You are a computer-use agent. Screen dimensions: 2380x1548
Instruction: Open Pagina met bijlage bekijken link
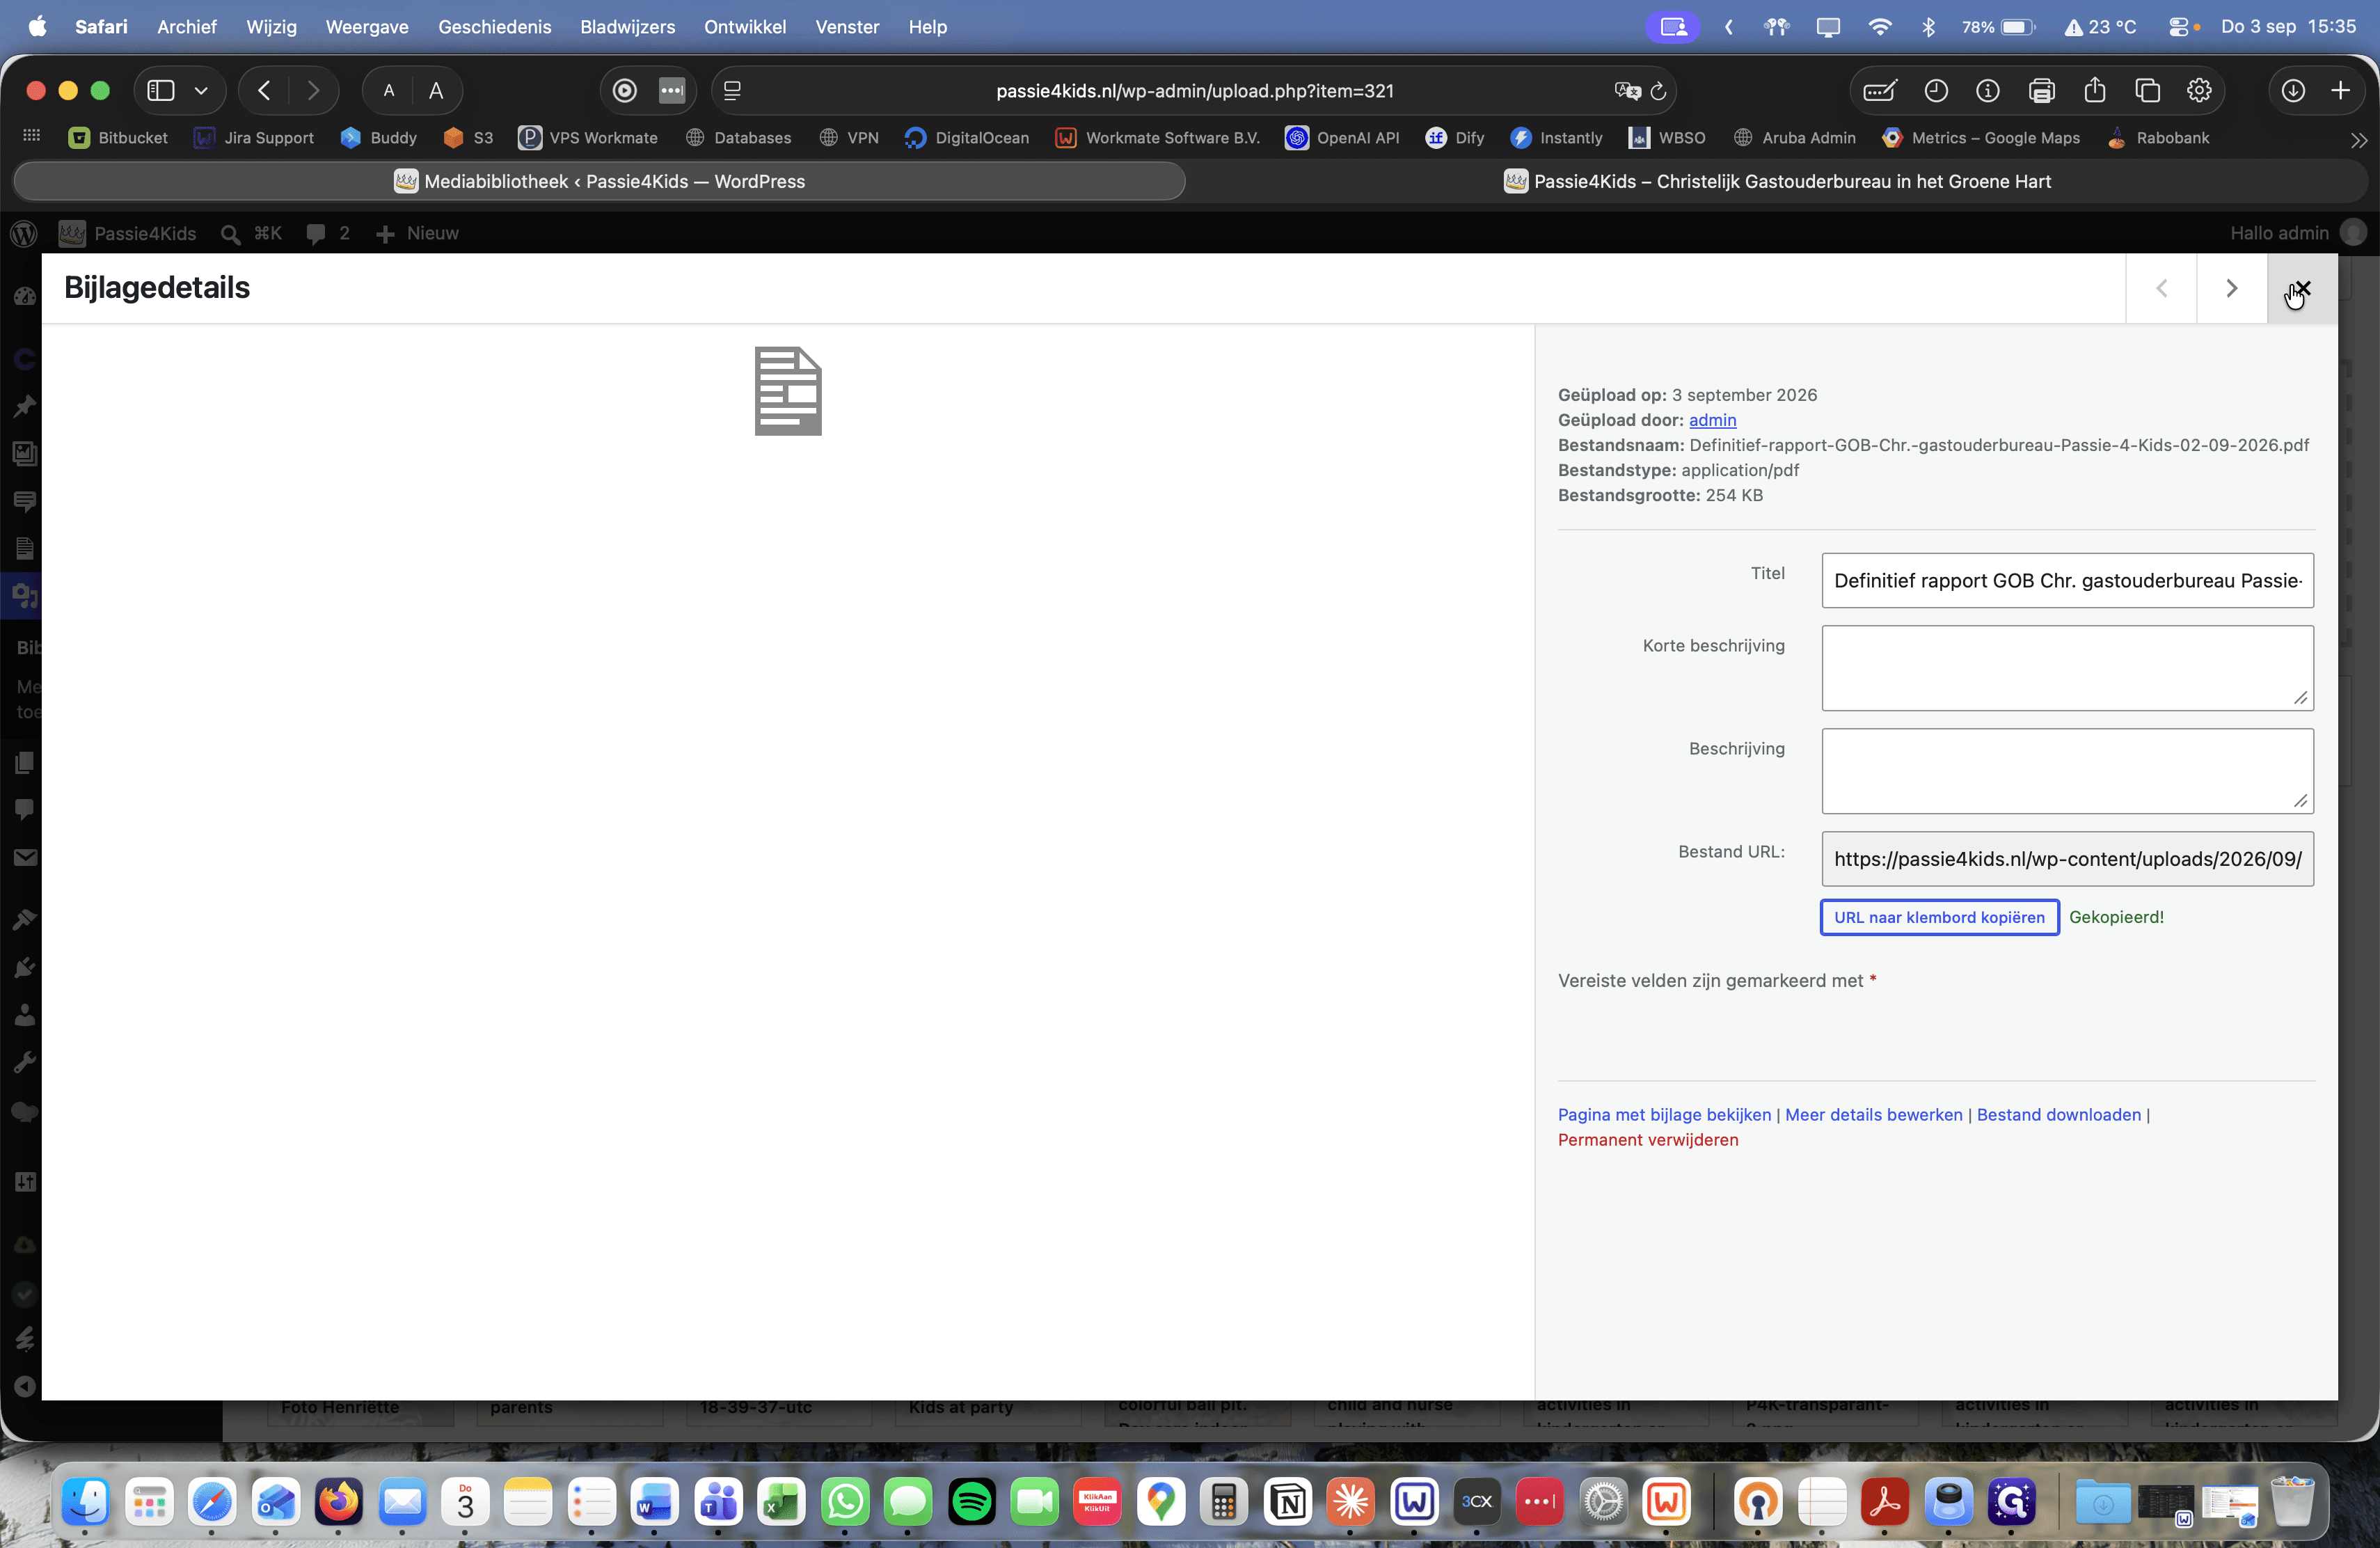1664,1114
